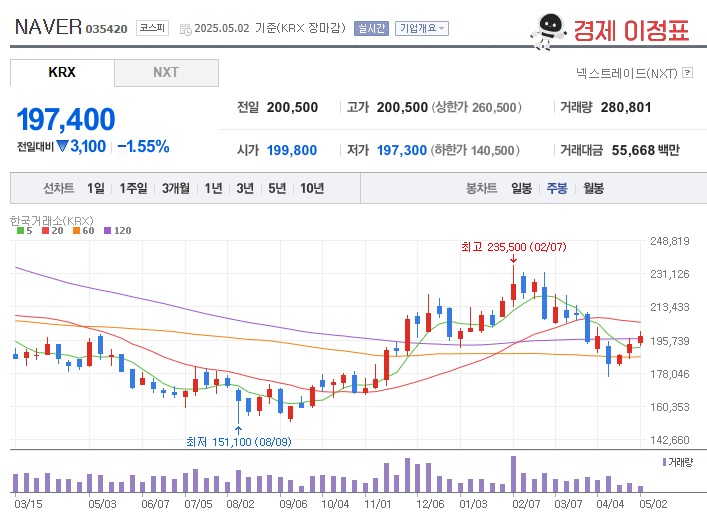Click the red 20-day moving average swatch
The image size is (707, 525).
click(45, 230)
